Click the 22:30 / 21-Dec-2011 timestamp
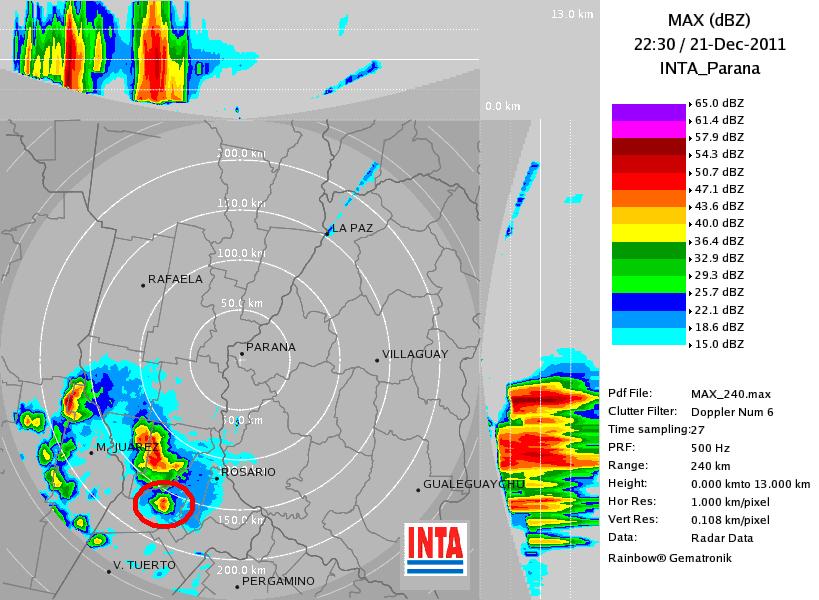The image size is (819, 600). [x=709, y=44]
